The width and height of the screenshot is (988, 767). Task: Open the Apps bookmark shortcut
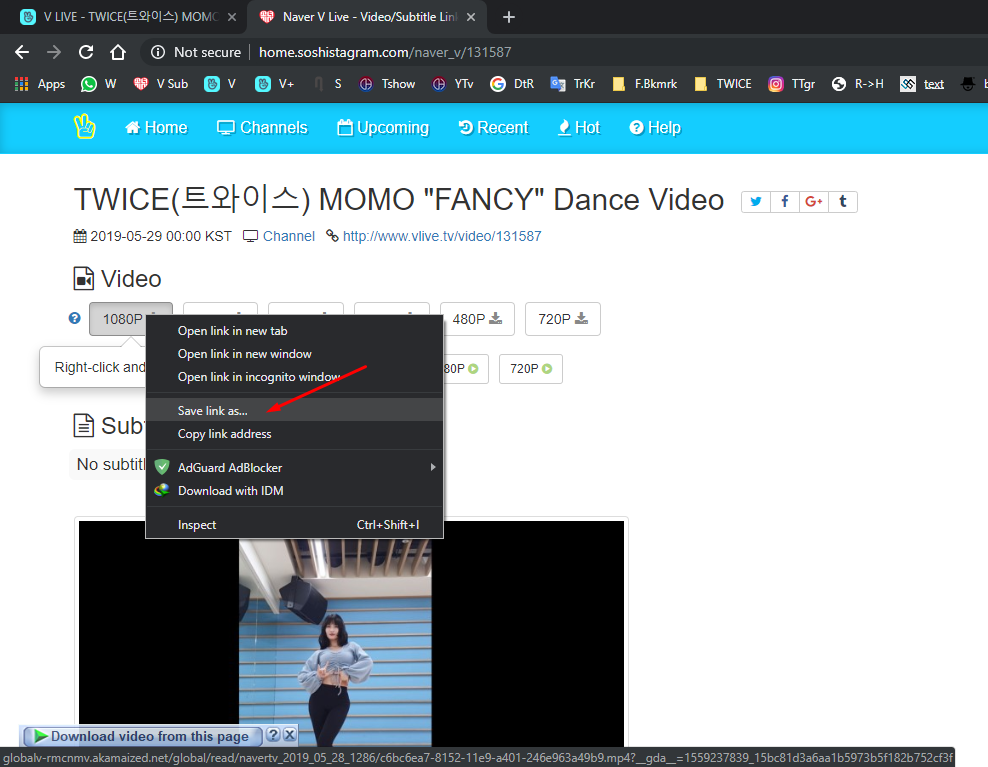tap(40, 84)
